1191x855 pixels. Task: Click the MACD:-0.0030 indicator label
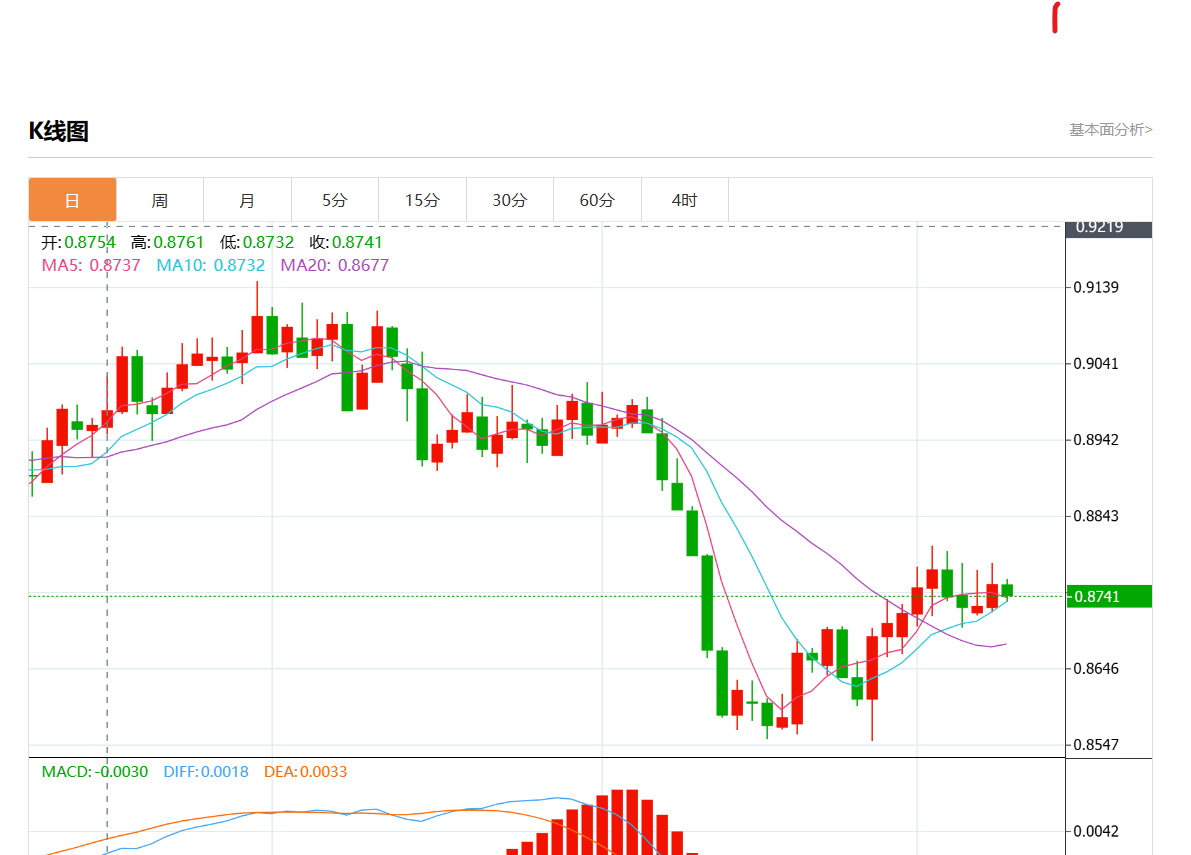tap(95, 771)
